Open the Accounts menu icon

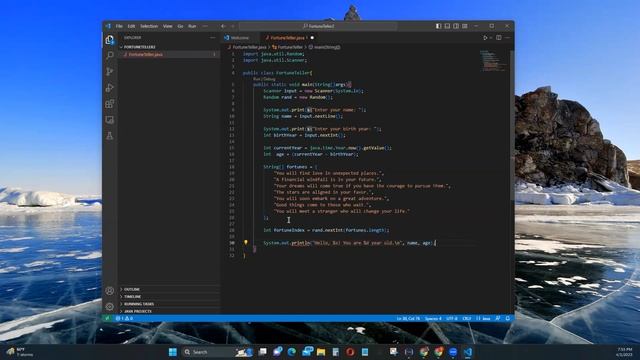click(x=109, y=291)
